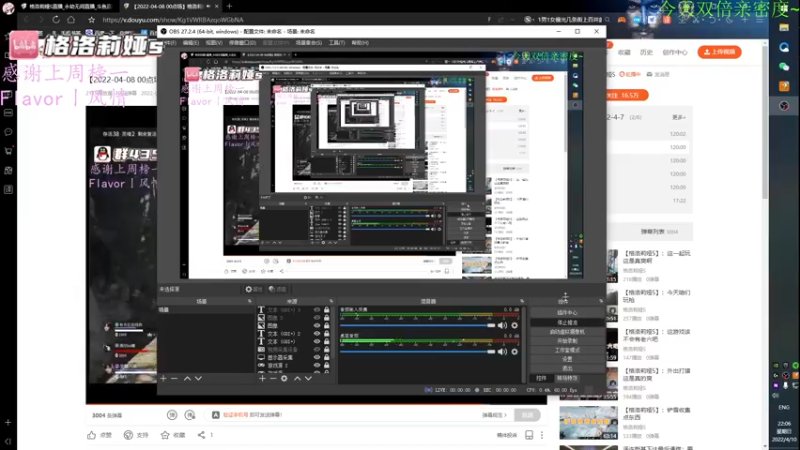Open source properties gear in Sources toolbar
This screenshot has width=800, height=450.
(284, 379)
